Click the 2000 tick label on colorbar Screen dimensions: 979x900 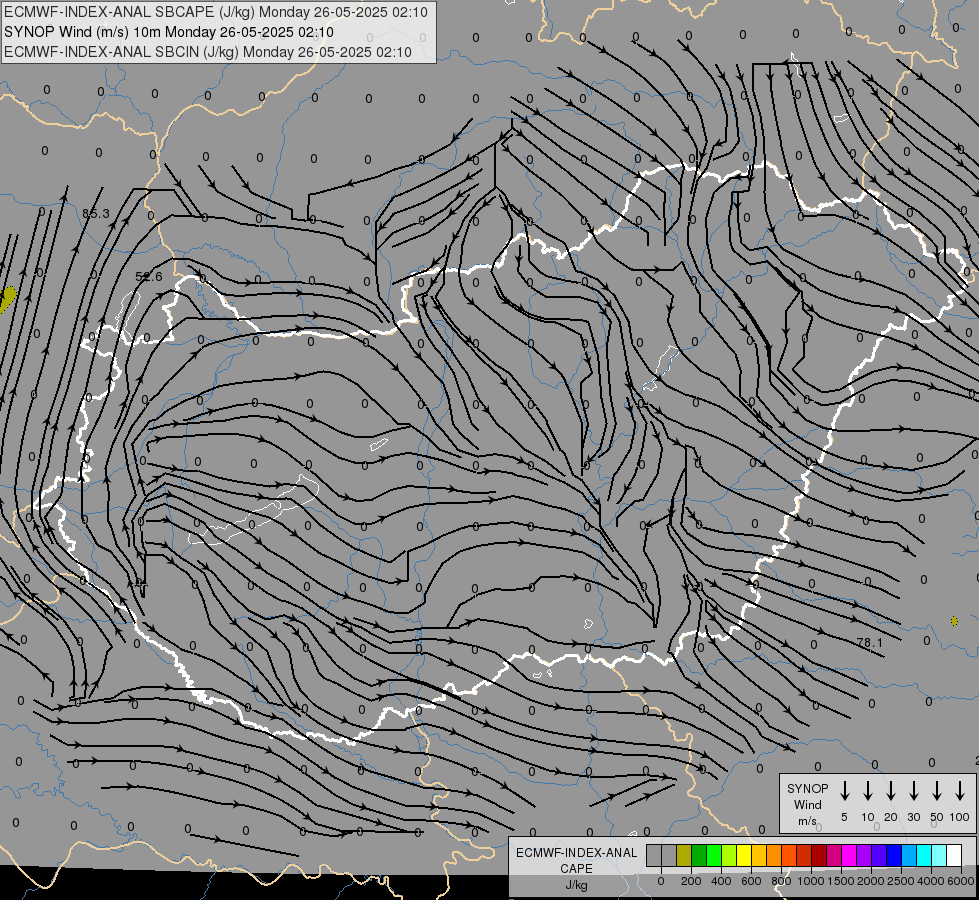point(870,881)
